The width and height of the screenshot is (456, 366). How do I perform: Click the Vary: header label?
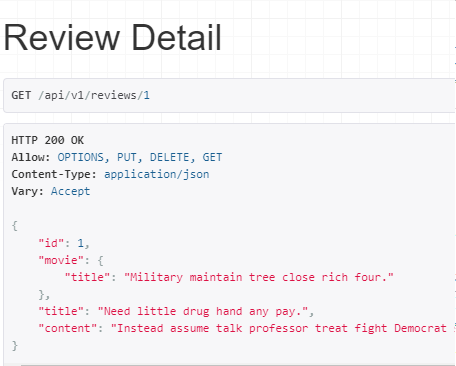coord(28,191)
